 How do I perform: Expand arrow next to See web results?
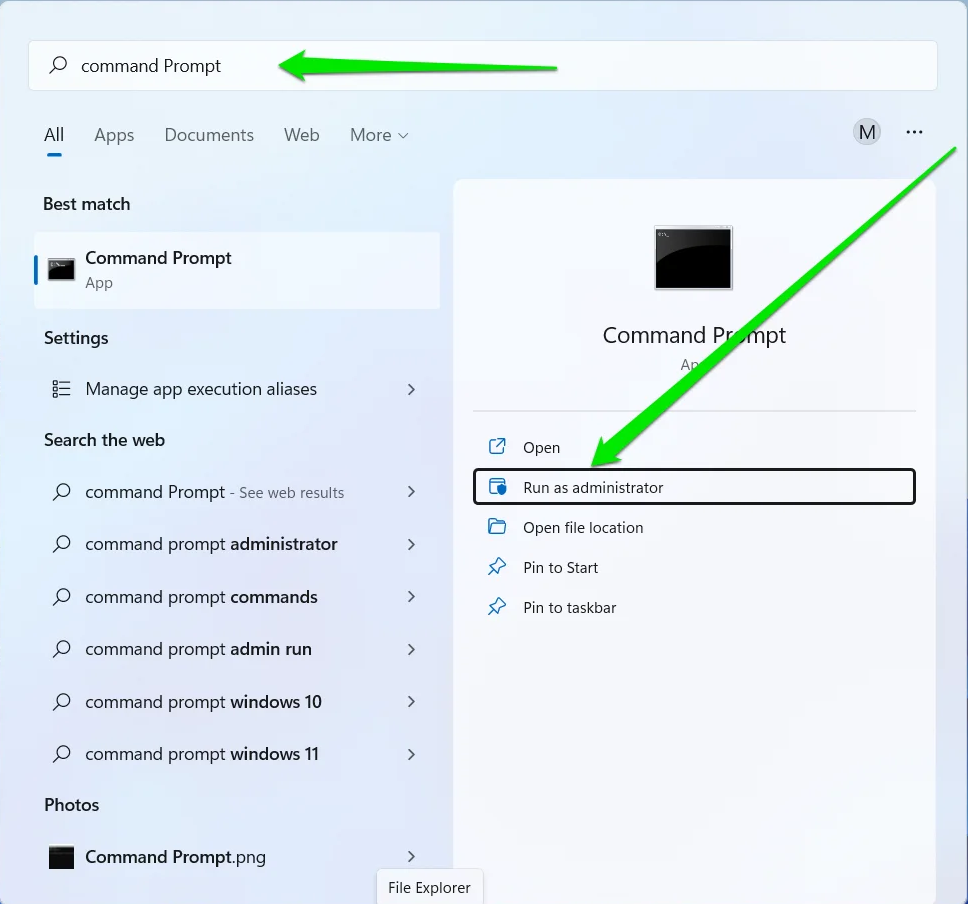[x=411, y=492]
